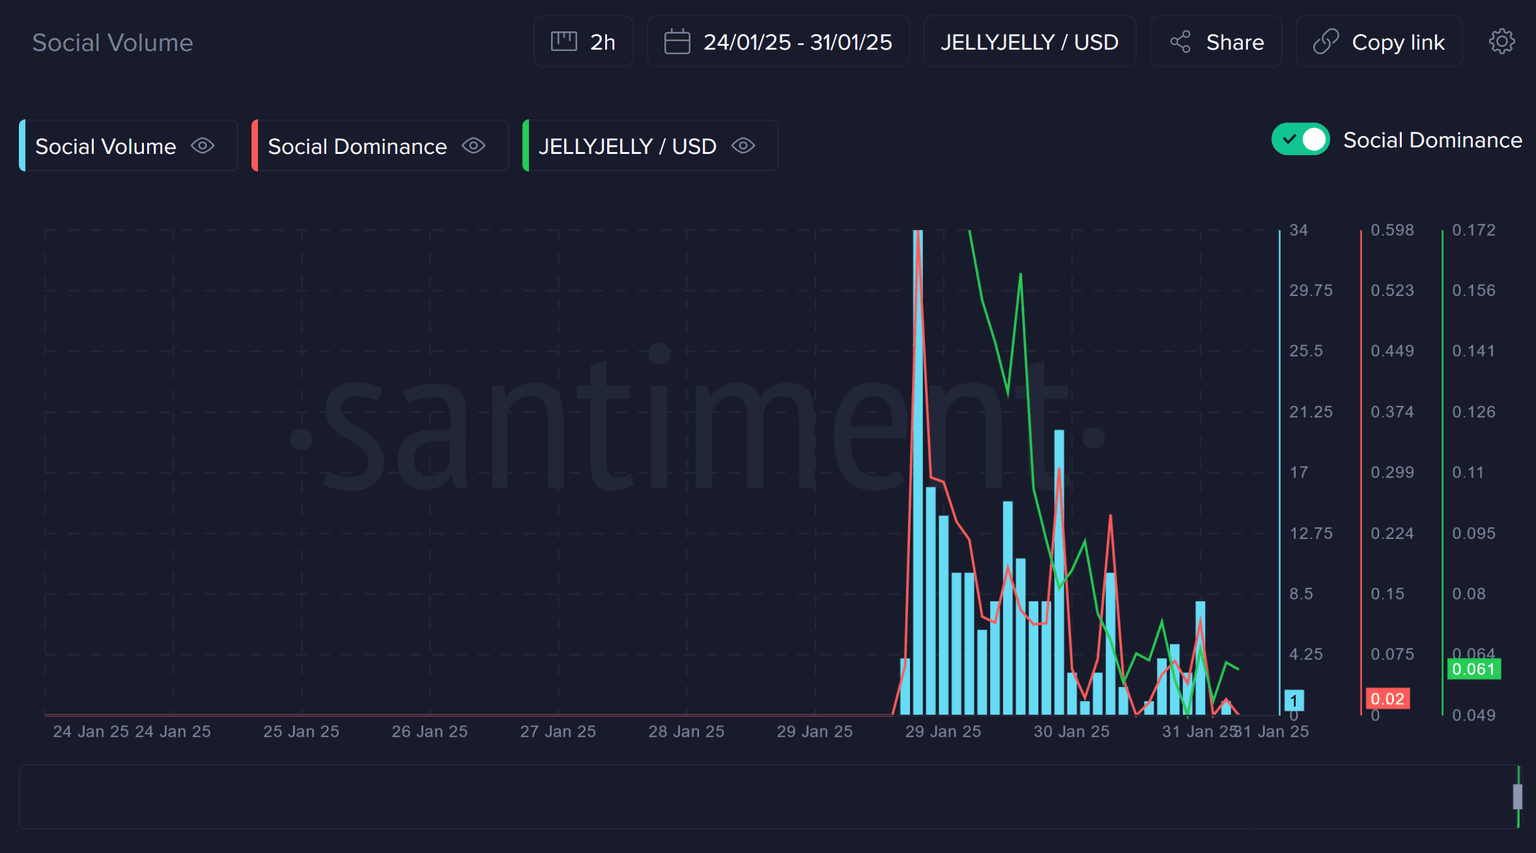Image resolution: width=1536 pixels, height=853 pixels.
Task: Select the Social Dominance metric chip
Action: click(x=357, y=146)
